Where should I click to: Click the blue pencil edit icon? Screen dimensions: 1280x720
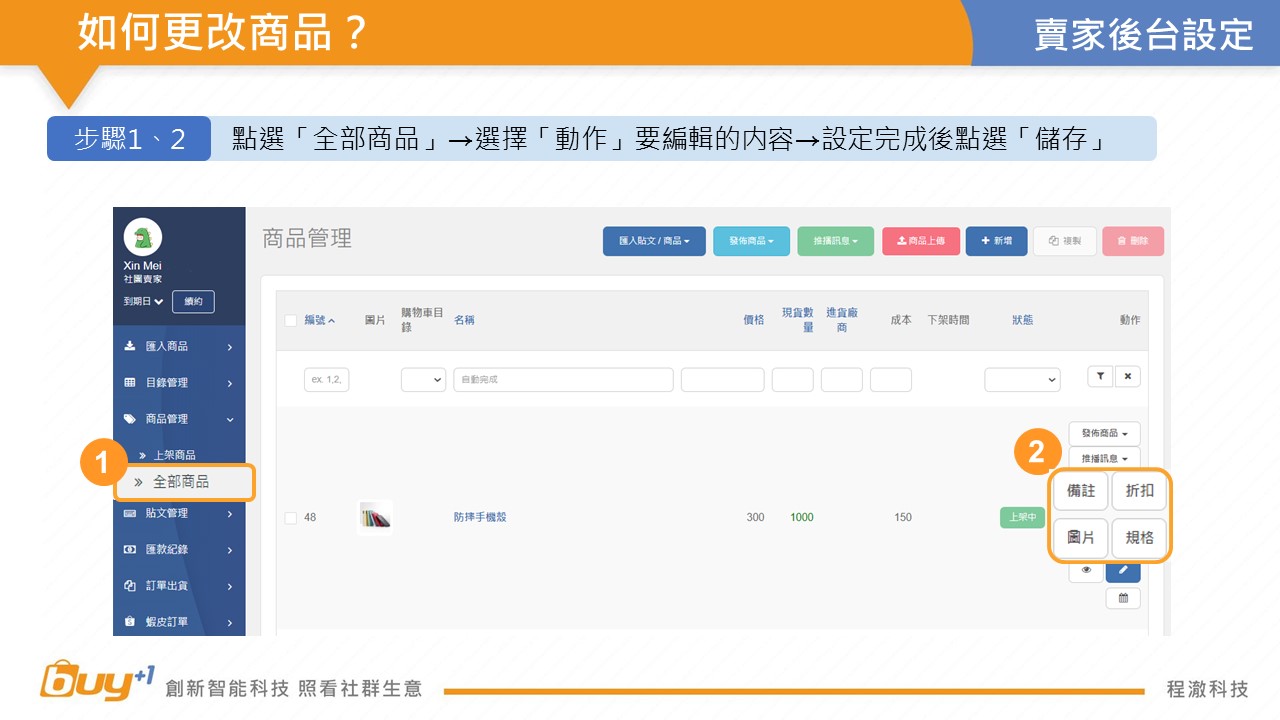1123,571
